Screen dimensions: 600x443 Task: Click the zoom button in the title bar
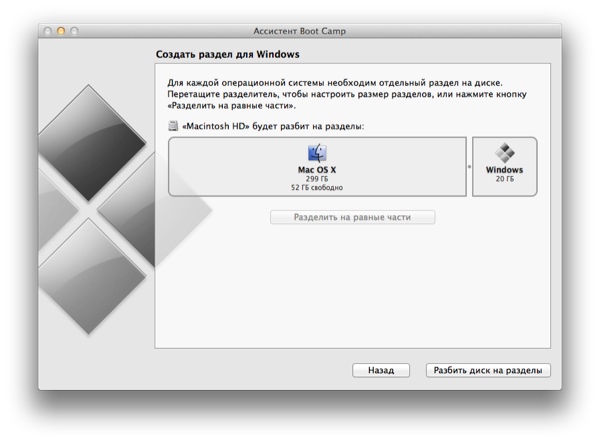(74, 31)
